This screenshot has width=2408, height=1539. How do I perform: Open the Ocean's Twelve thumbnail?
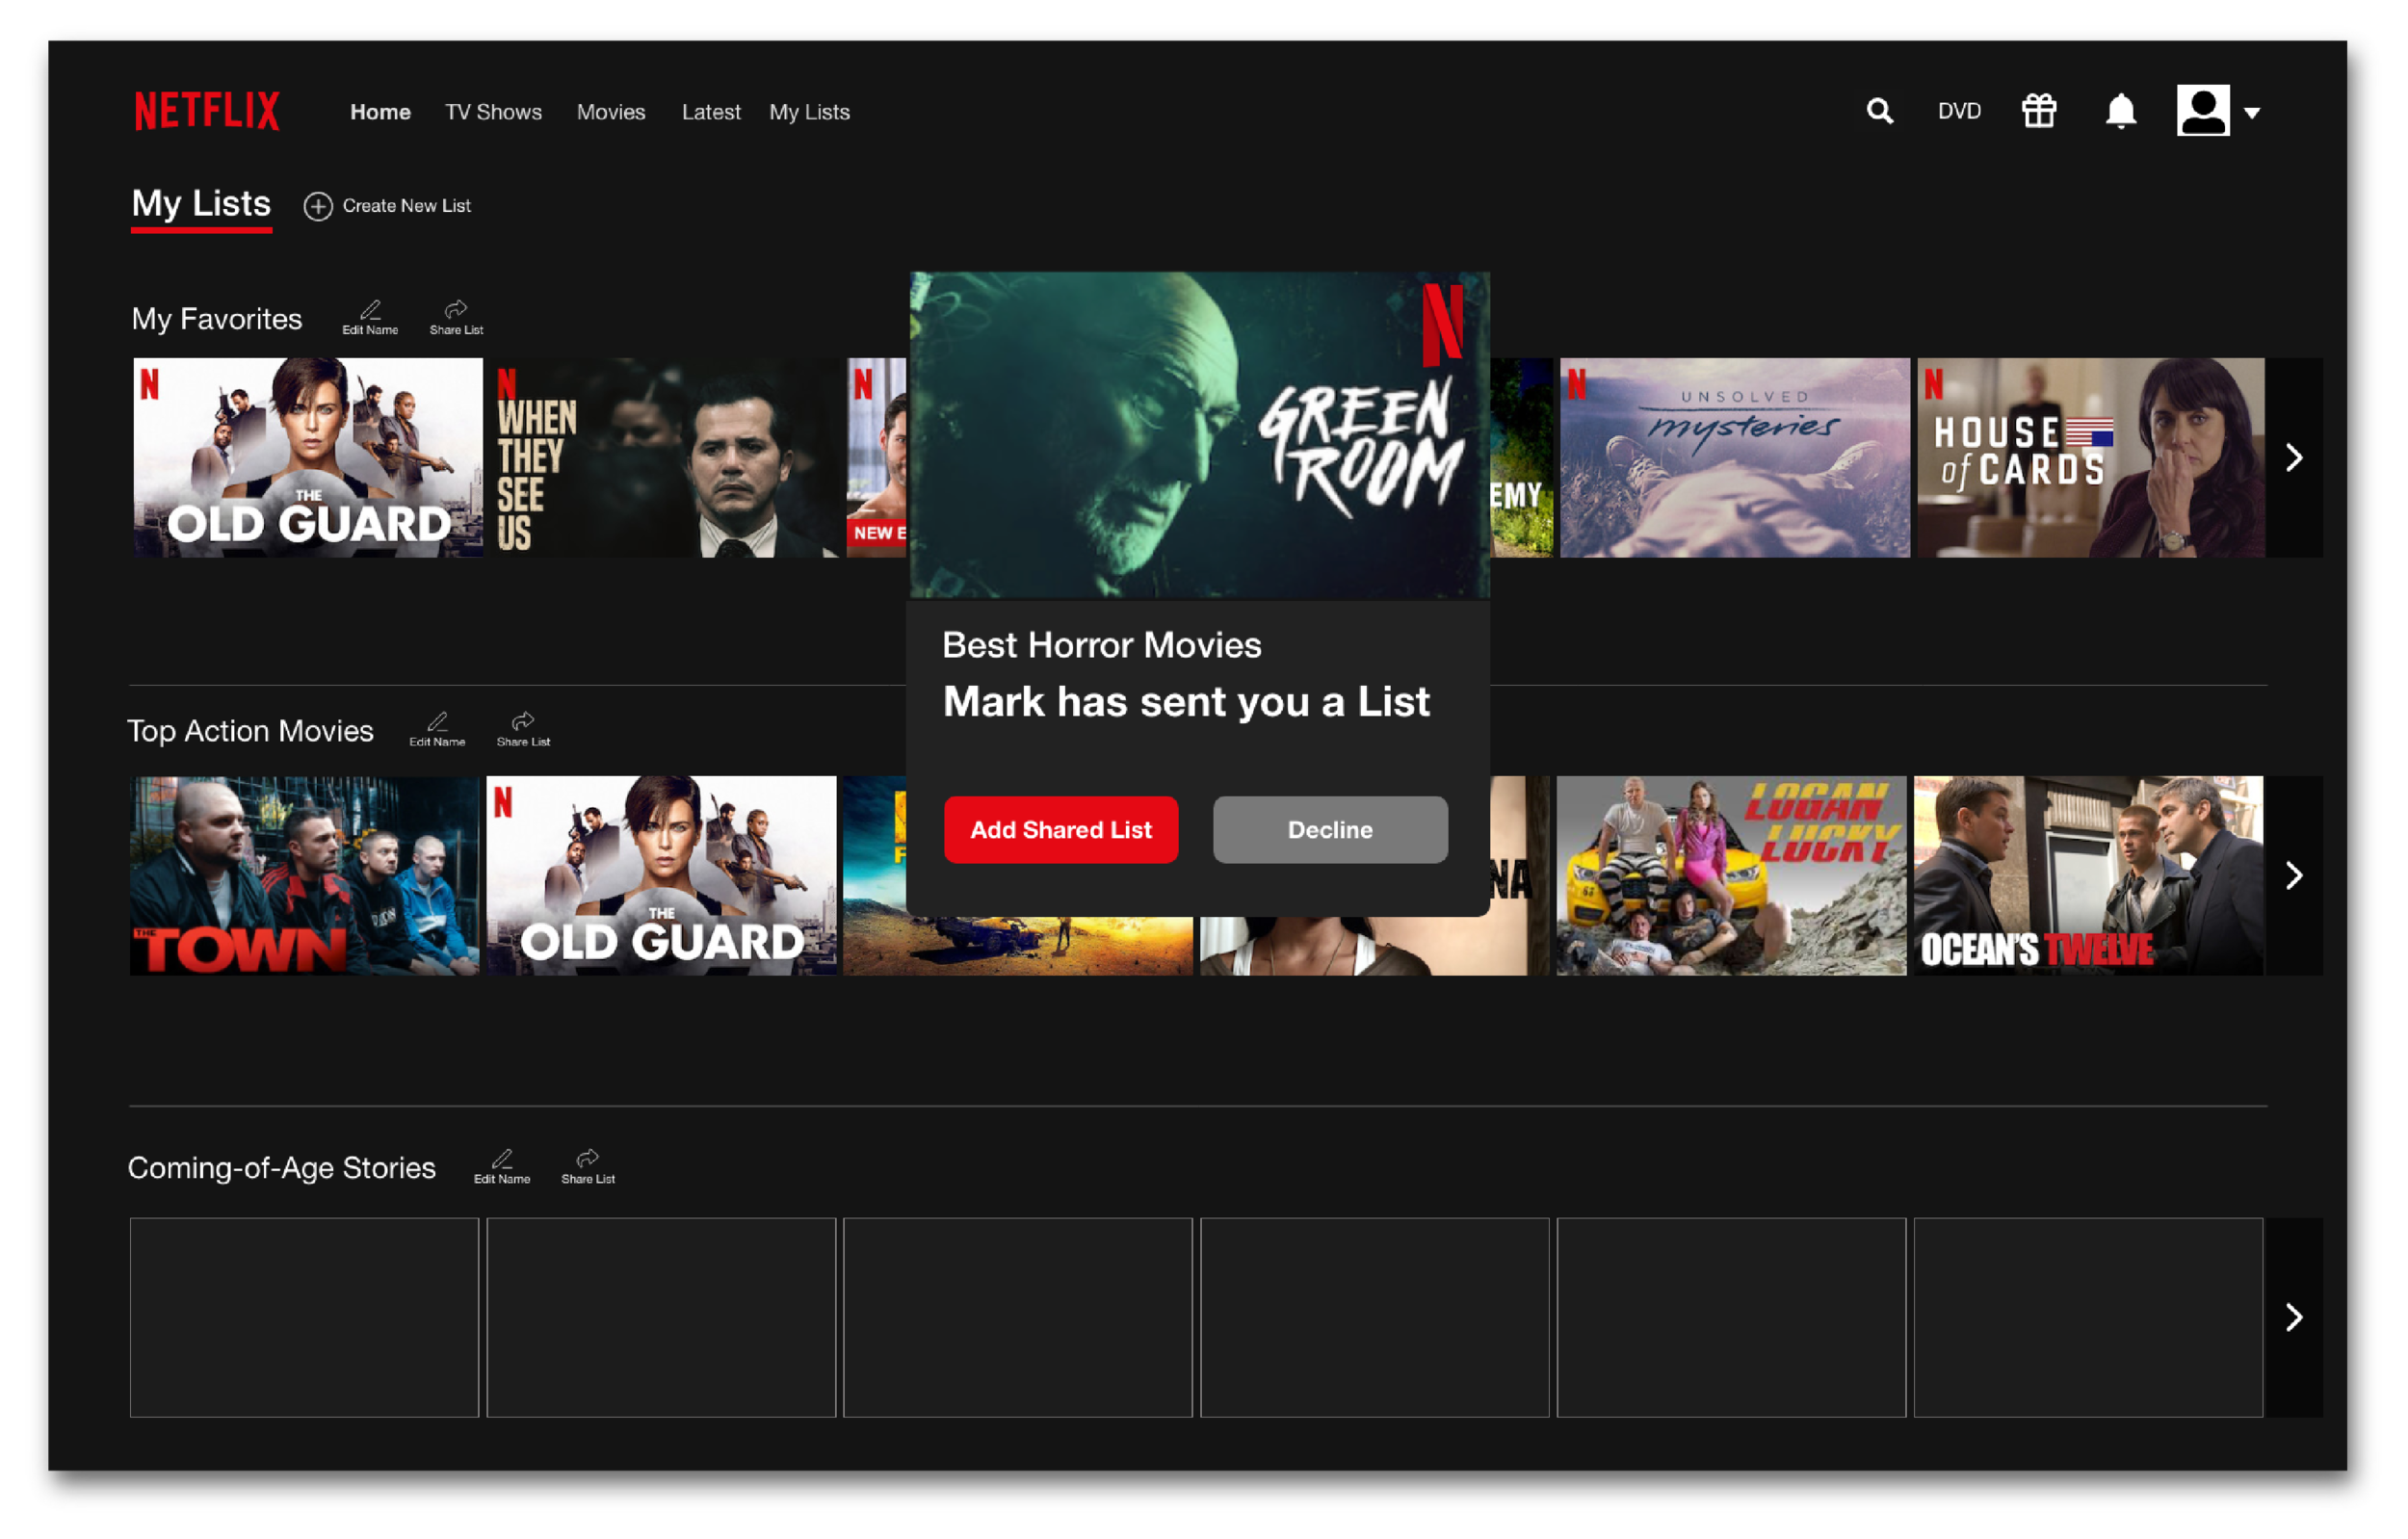[x=2088, y=876]
